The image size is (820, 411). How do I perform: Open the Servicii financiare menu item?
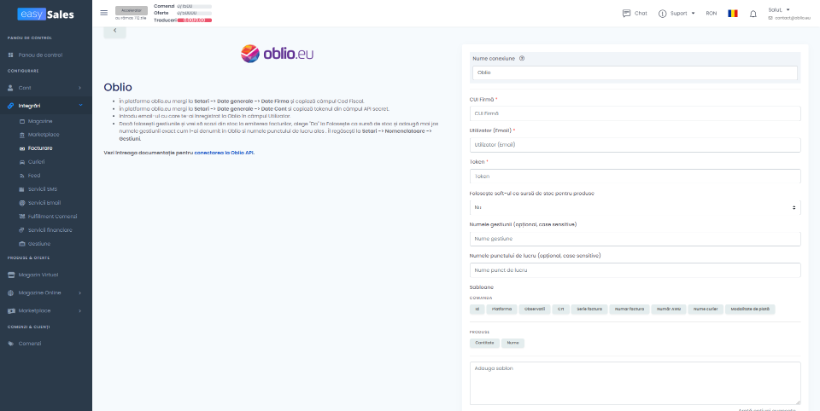pyautogui.click(x=50, y=230)
